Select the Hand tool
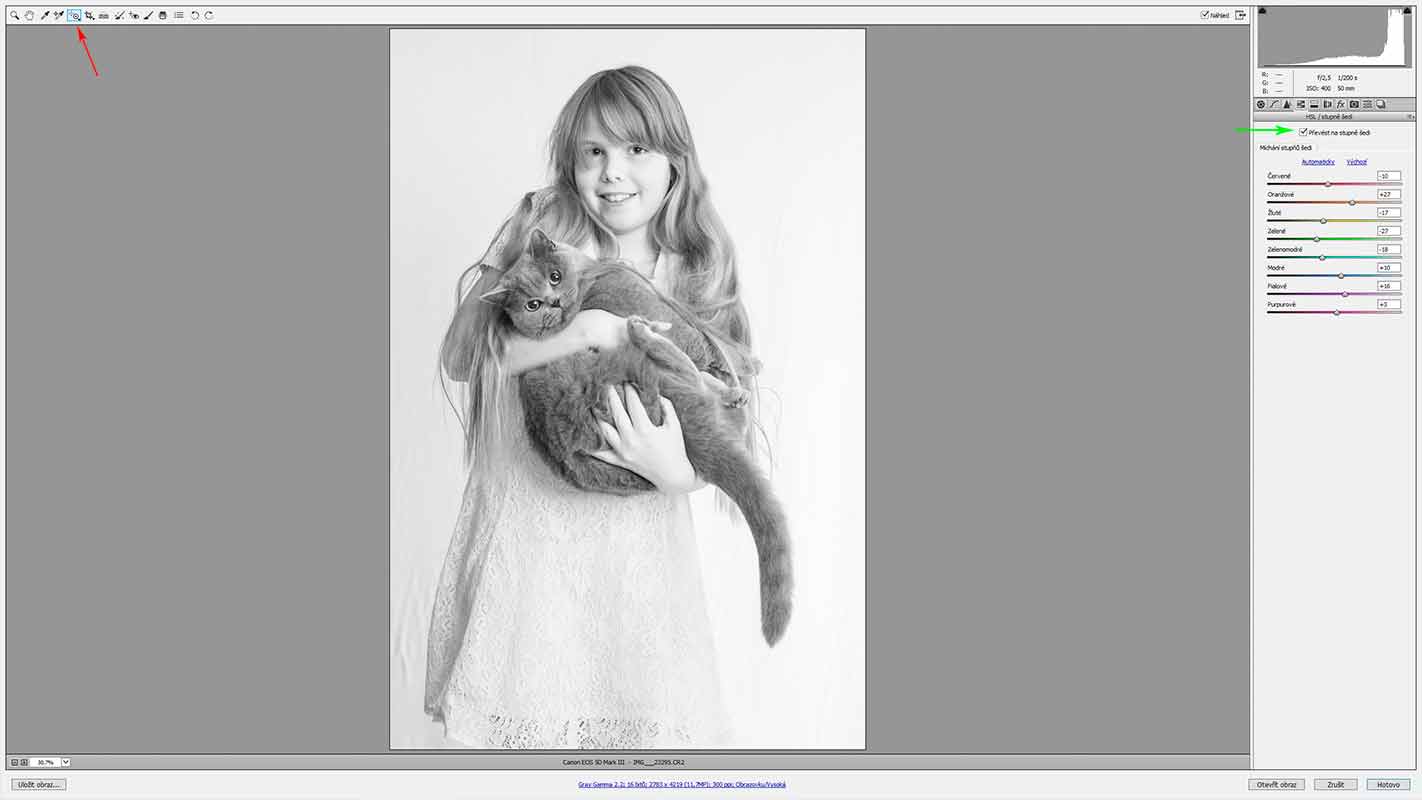The width and height of the screenshot is (1422, 800). (x=29, y=16)
